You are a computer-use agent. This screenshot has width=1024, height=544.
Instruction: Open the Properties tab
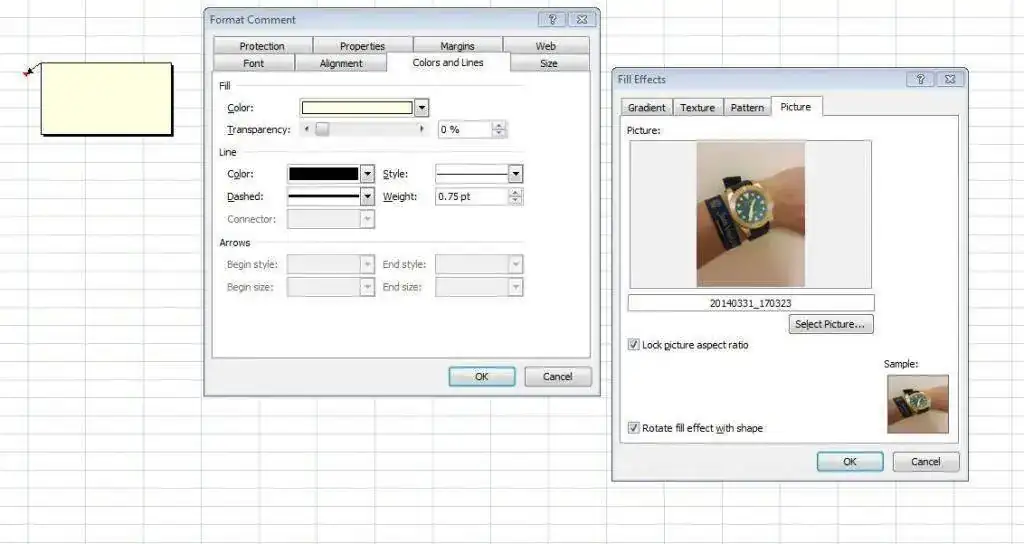(x=362, y=46)
